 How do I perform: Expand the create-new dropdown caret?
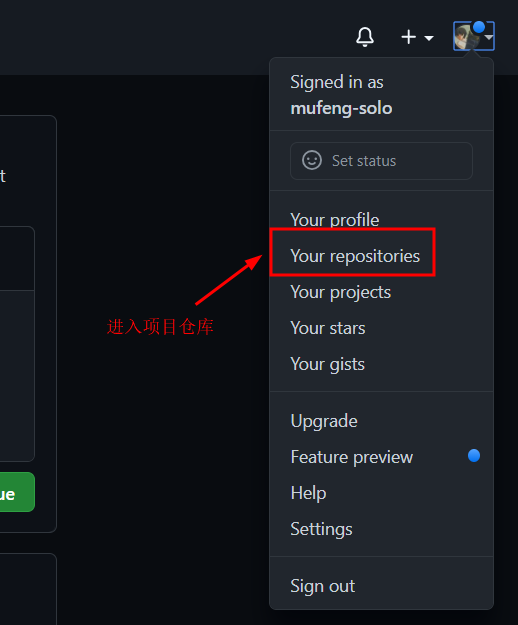[x=429, y=38]
